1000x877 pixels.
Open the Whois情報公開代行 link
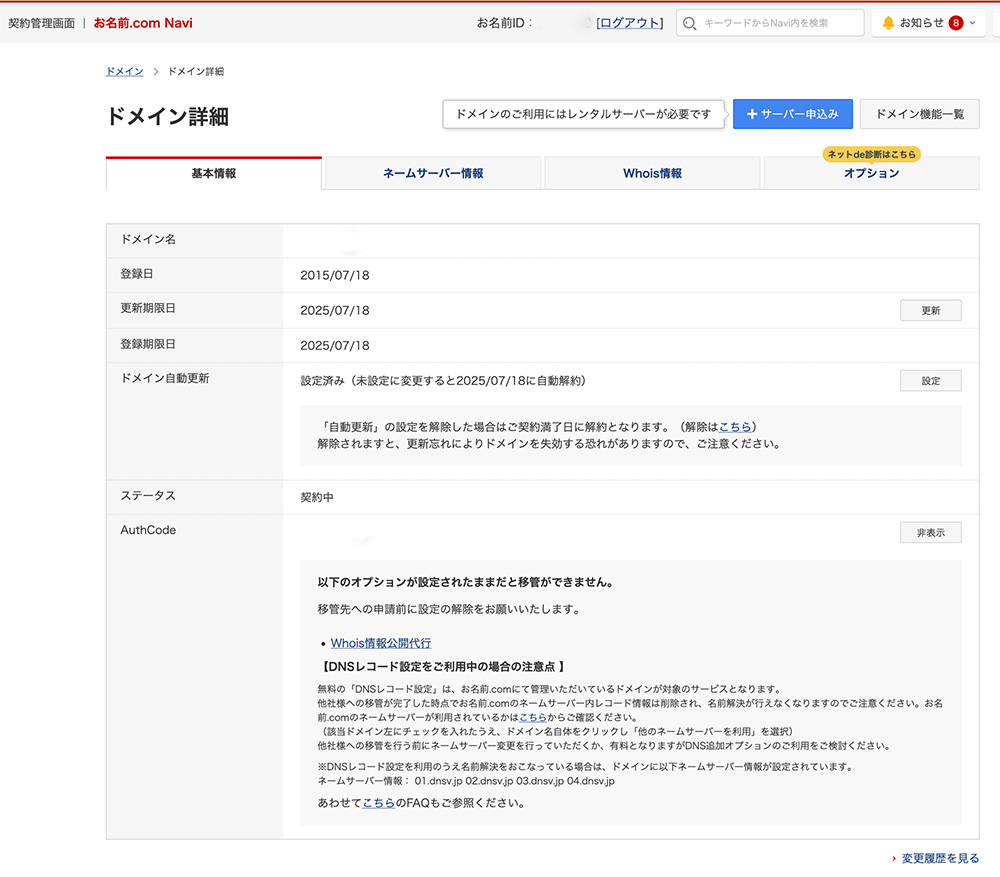(381, 643)
